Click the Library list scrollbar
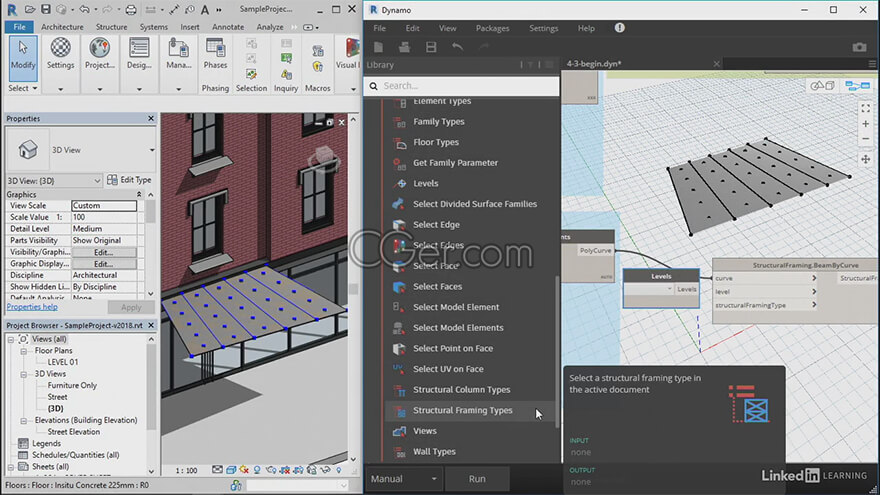The image size is (880, 495). 557,351
